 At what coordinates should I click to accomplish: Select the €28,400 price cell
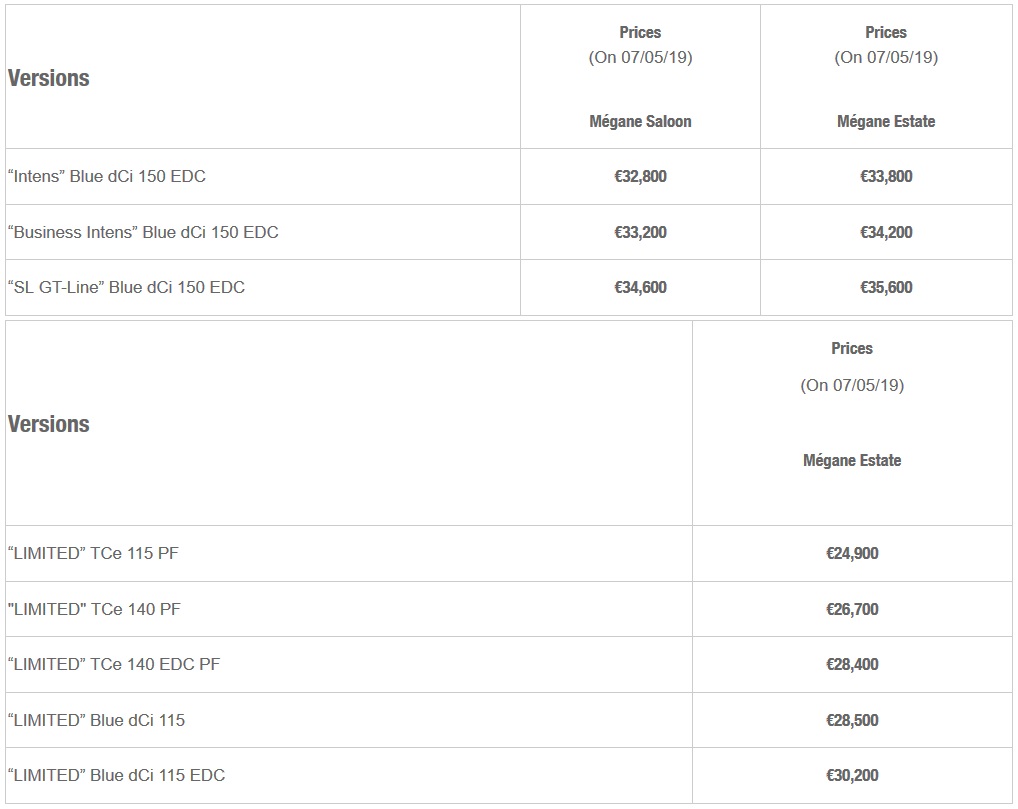(852, 664)
